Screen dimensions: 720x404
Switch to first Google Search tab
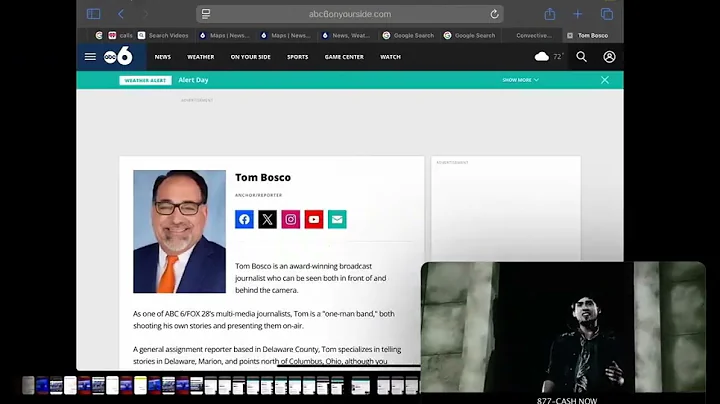click(x=408, y=35)
